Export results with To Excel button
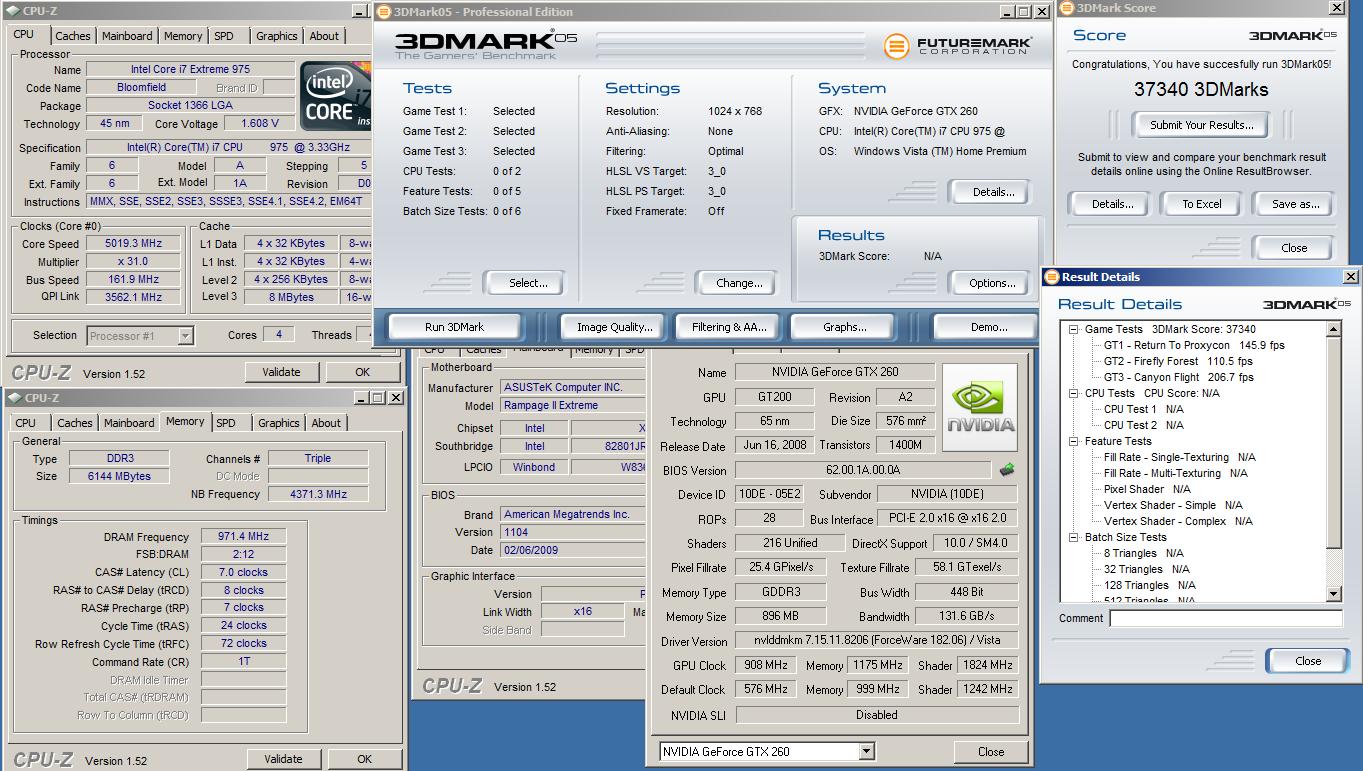This screenshot has width=1363, height=771. point(1202,204)
